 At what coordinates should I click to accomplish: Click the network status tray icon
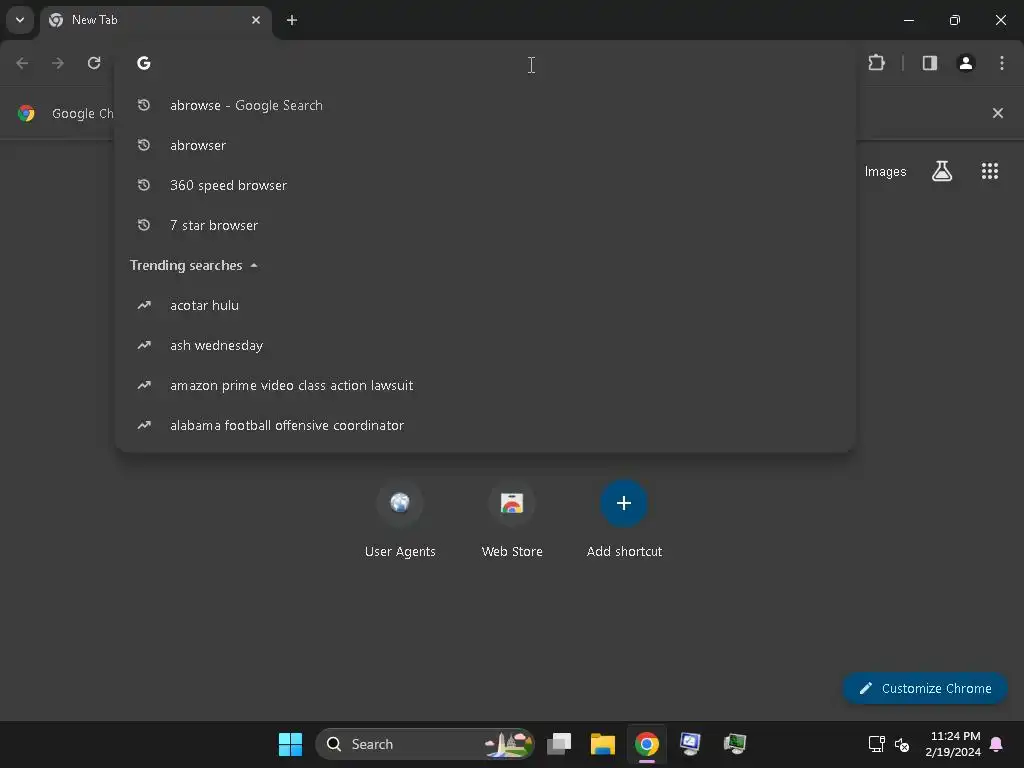click(x=876, y=744)
